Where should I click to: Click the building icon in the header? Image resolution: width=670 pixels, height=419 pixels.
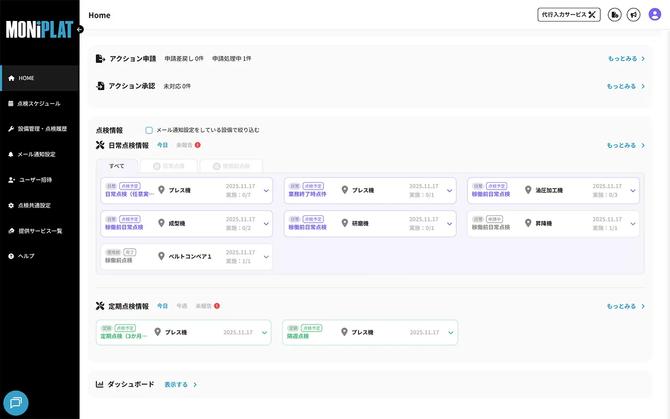pos(614,15)
